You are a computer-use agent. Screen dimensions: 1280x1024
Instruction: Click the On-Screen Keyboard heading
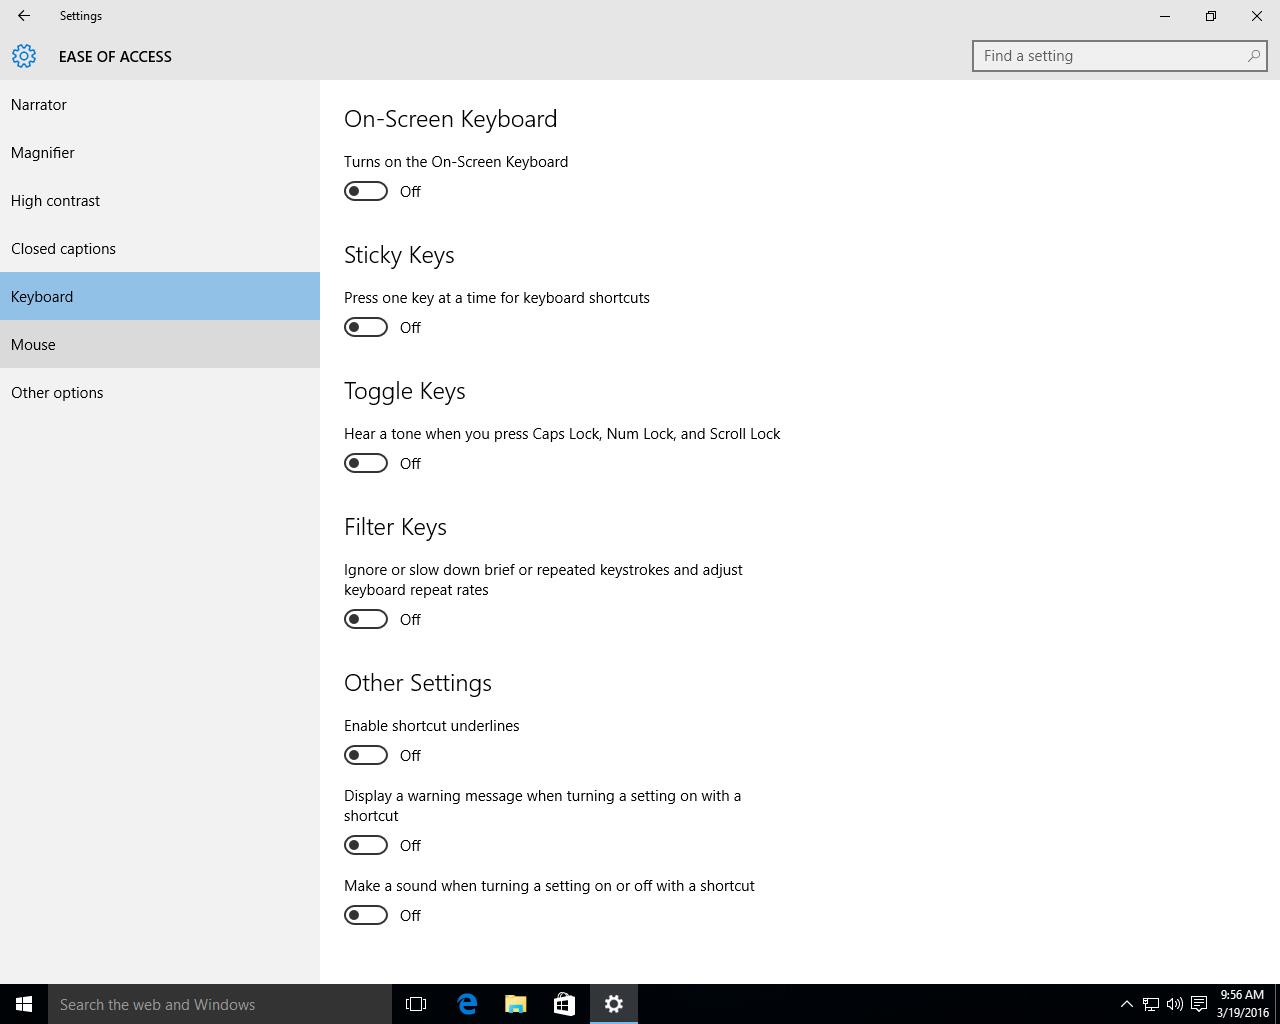point(450,119)
